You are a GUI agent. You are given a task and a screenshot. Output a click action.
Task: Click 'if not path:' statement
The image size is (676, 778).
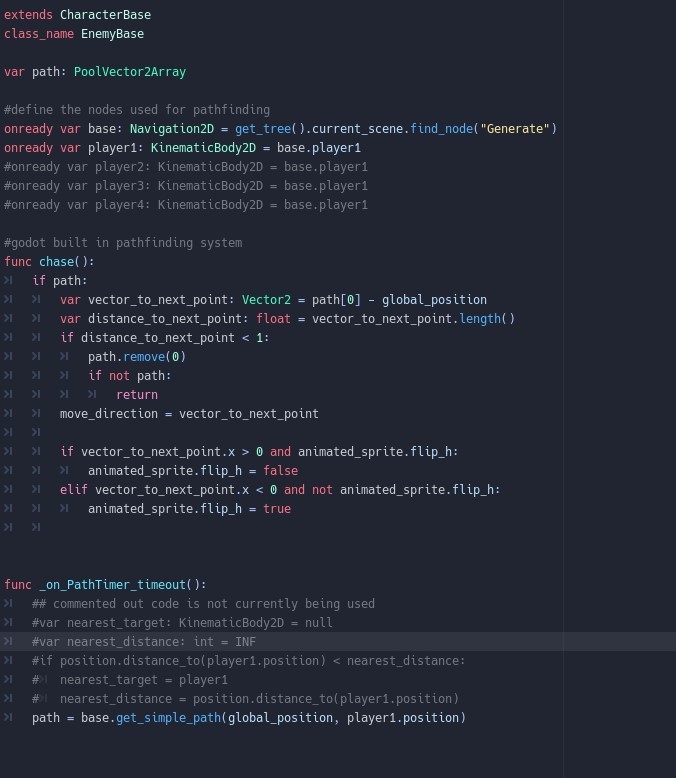pyautogui.click(x=130, y=376)
